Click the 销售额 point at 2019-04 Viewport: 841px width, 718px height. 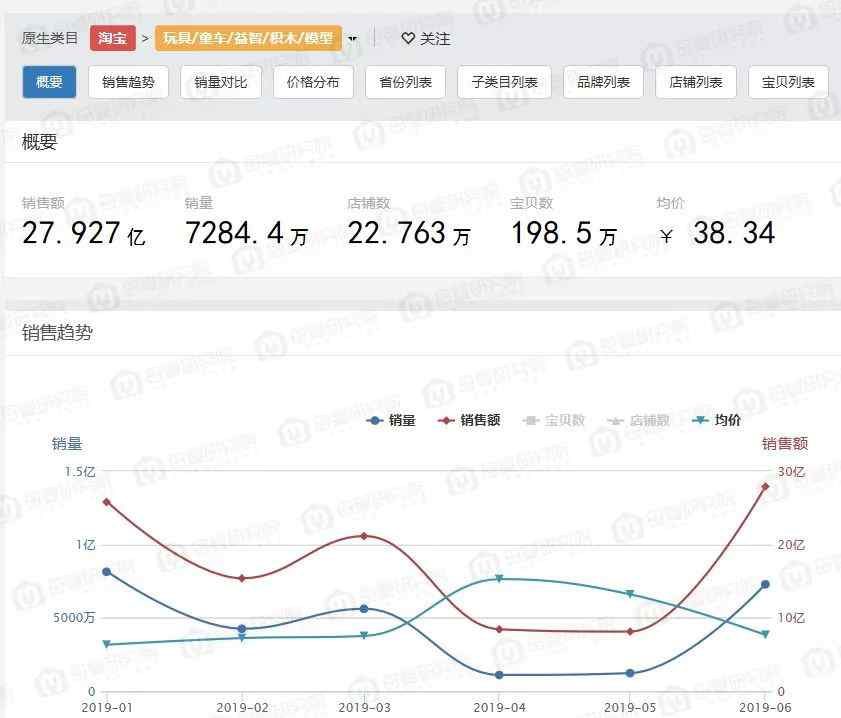pyautogui.click(x=499, y=629)
